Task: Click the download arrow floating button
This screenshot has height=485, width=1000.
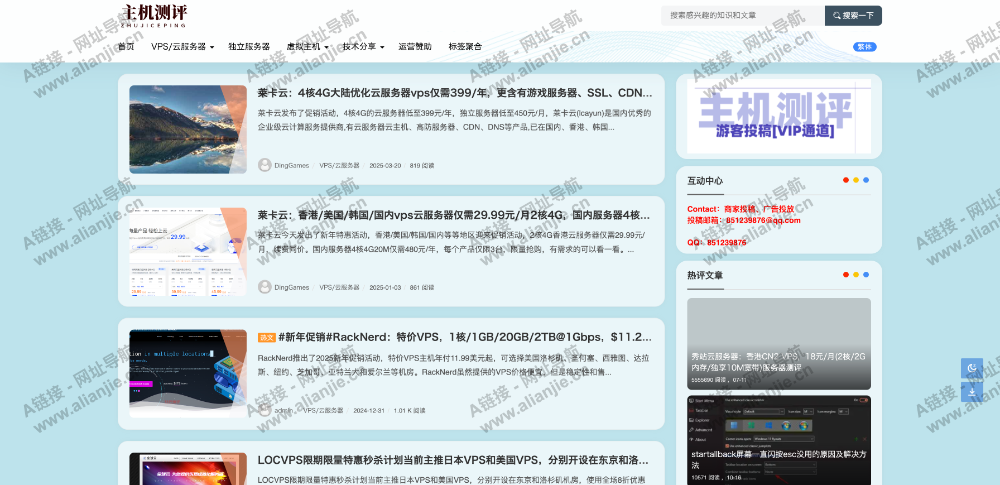Action: point(971,391)
